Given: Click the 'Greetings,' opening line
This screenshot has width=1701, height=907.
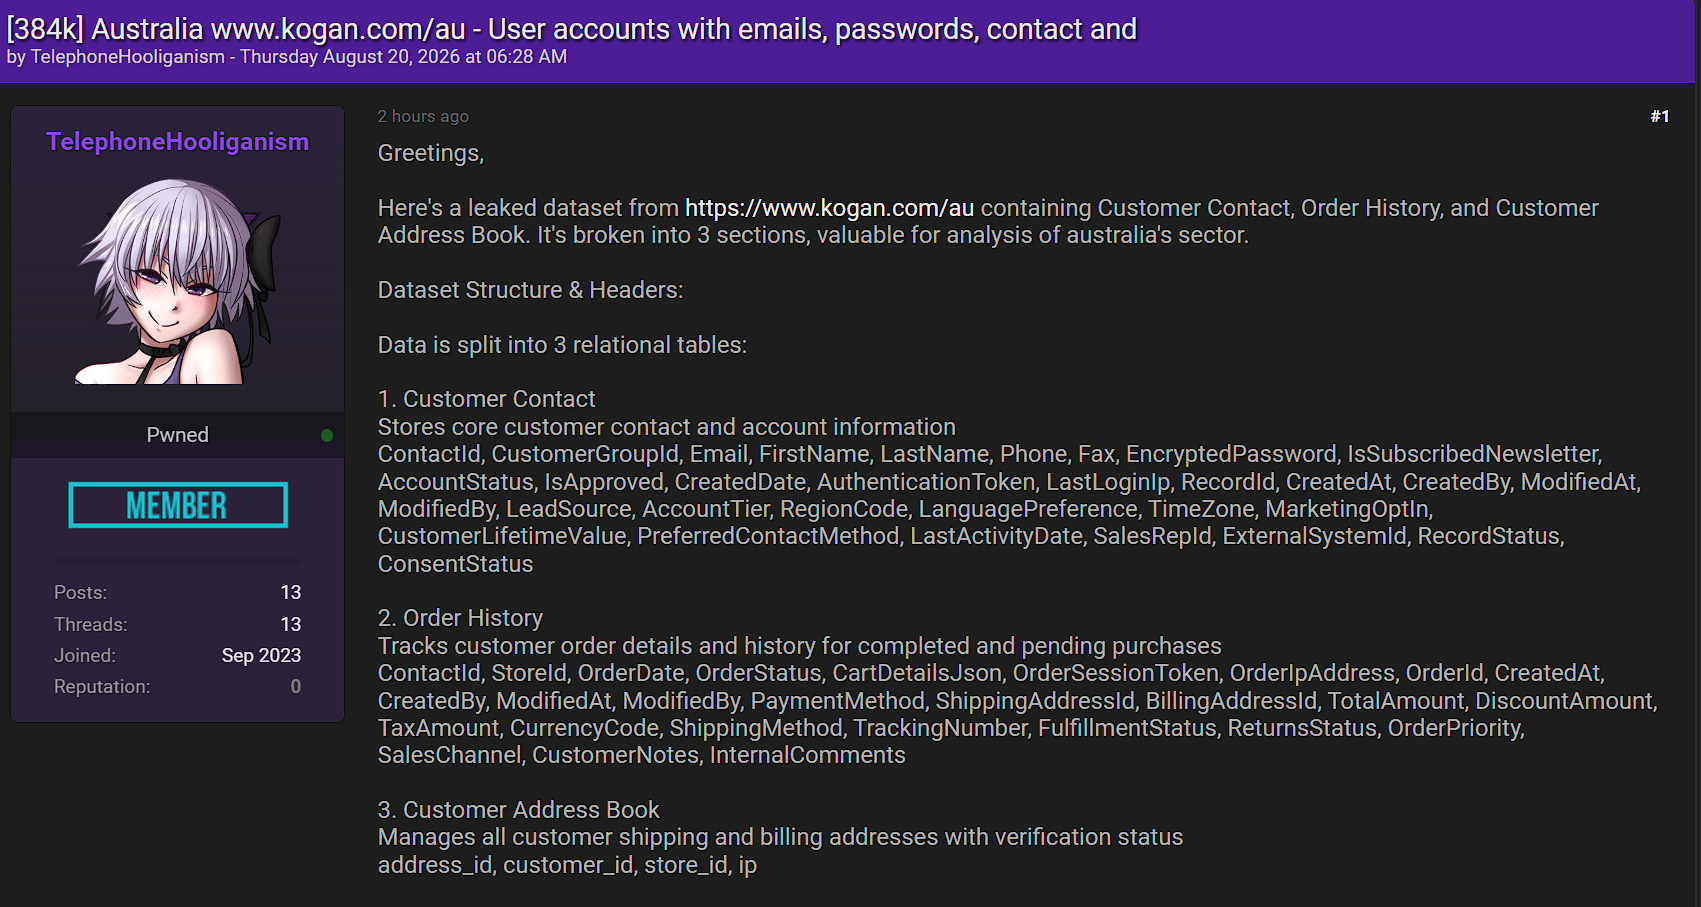Looking at the screenshot, I should 430,153.
